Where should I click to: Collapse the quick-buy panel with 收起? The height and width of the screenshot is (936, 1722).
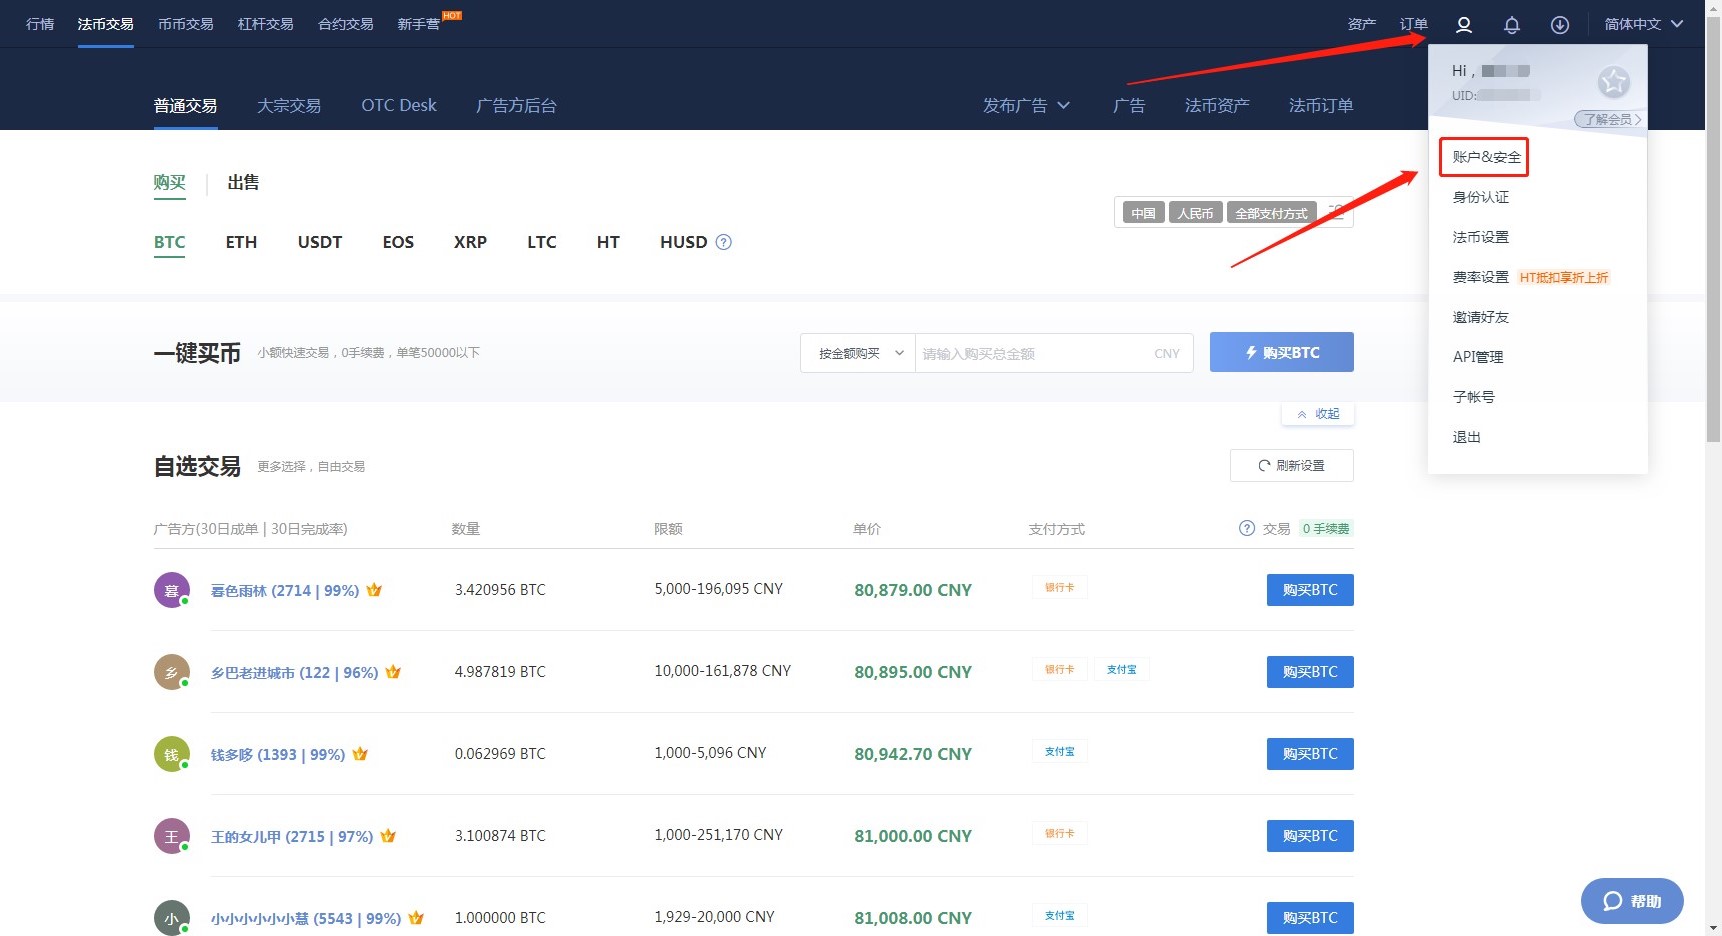(x=1318, y=414)
